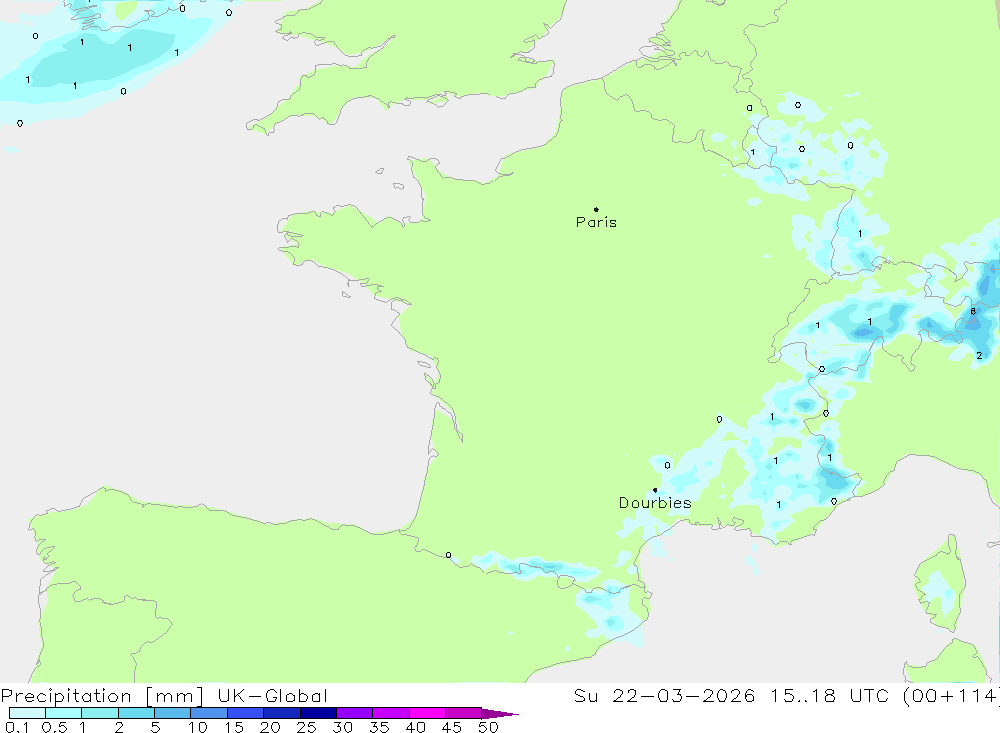Click the Dourbies location label
The width and height of the screenshot is (1000, 733).
tap(655, 503)
